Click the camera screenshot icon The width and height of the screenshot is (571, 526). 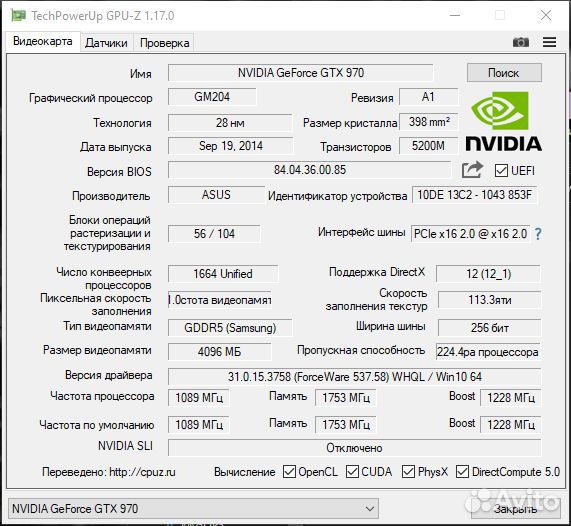coord(520,42)
